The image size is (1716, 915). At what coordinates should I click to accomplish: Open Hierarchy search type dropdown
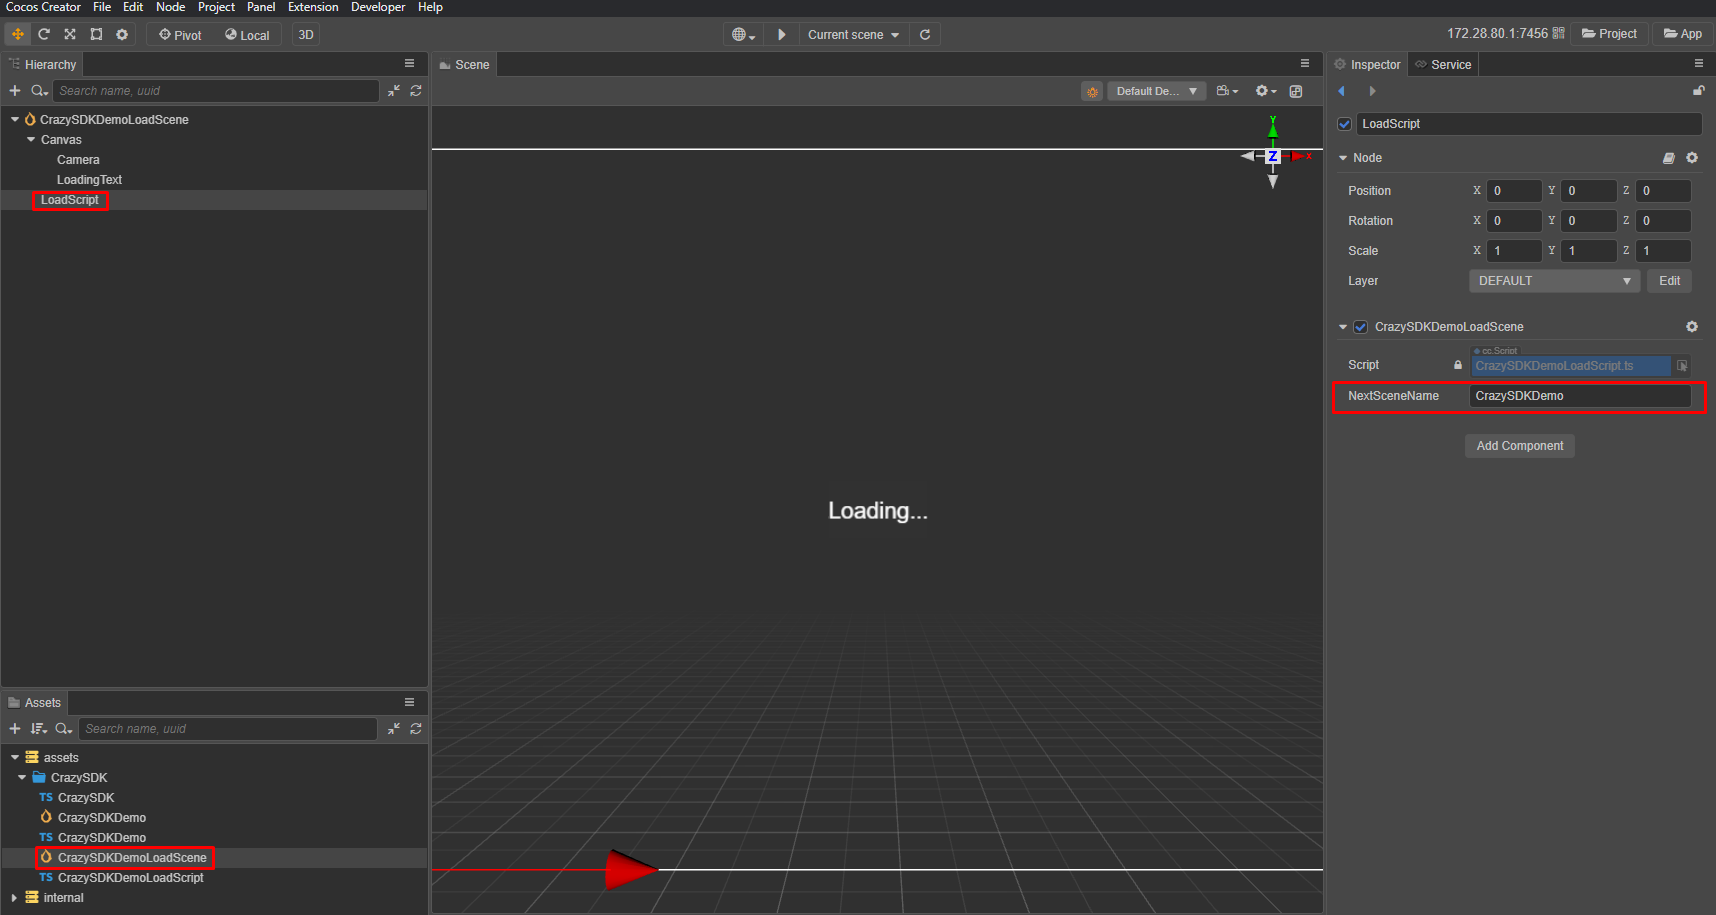pos(39,91)
